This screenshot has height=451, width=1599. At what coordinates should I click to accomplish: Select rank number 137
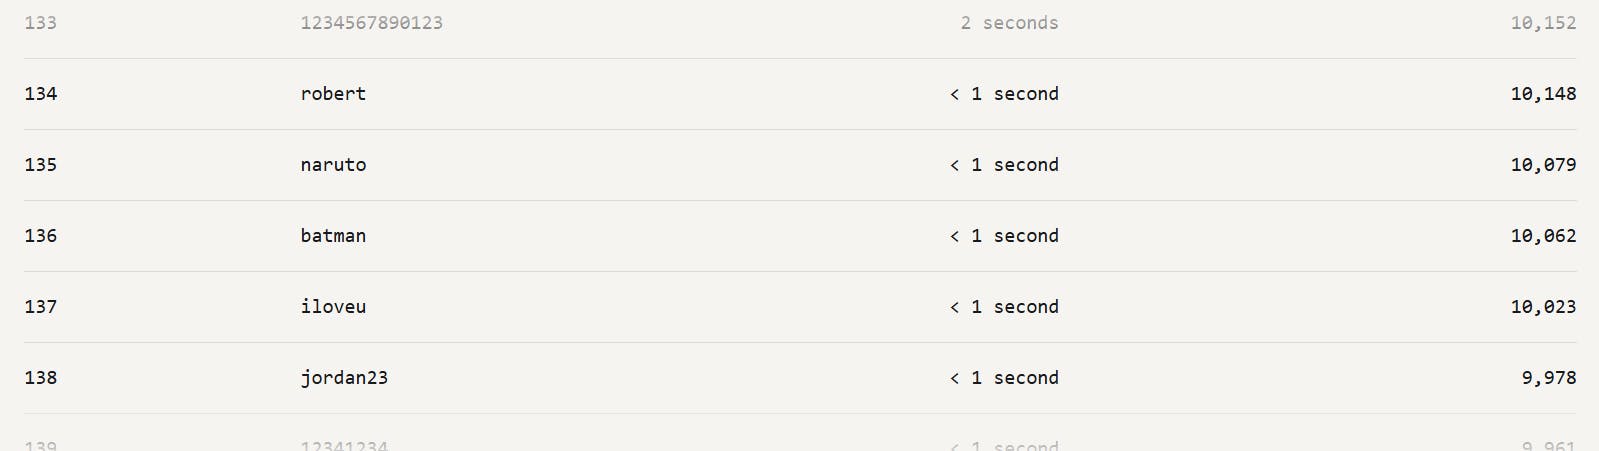click(41, 307)
